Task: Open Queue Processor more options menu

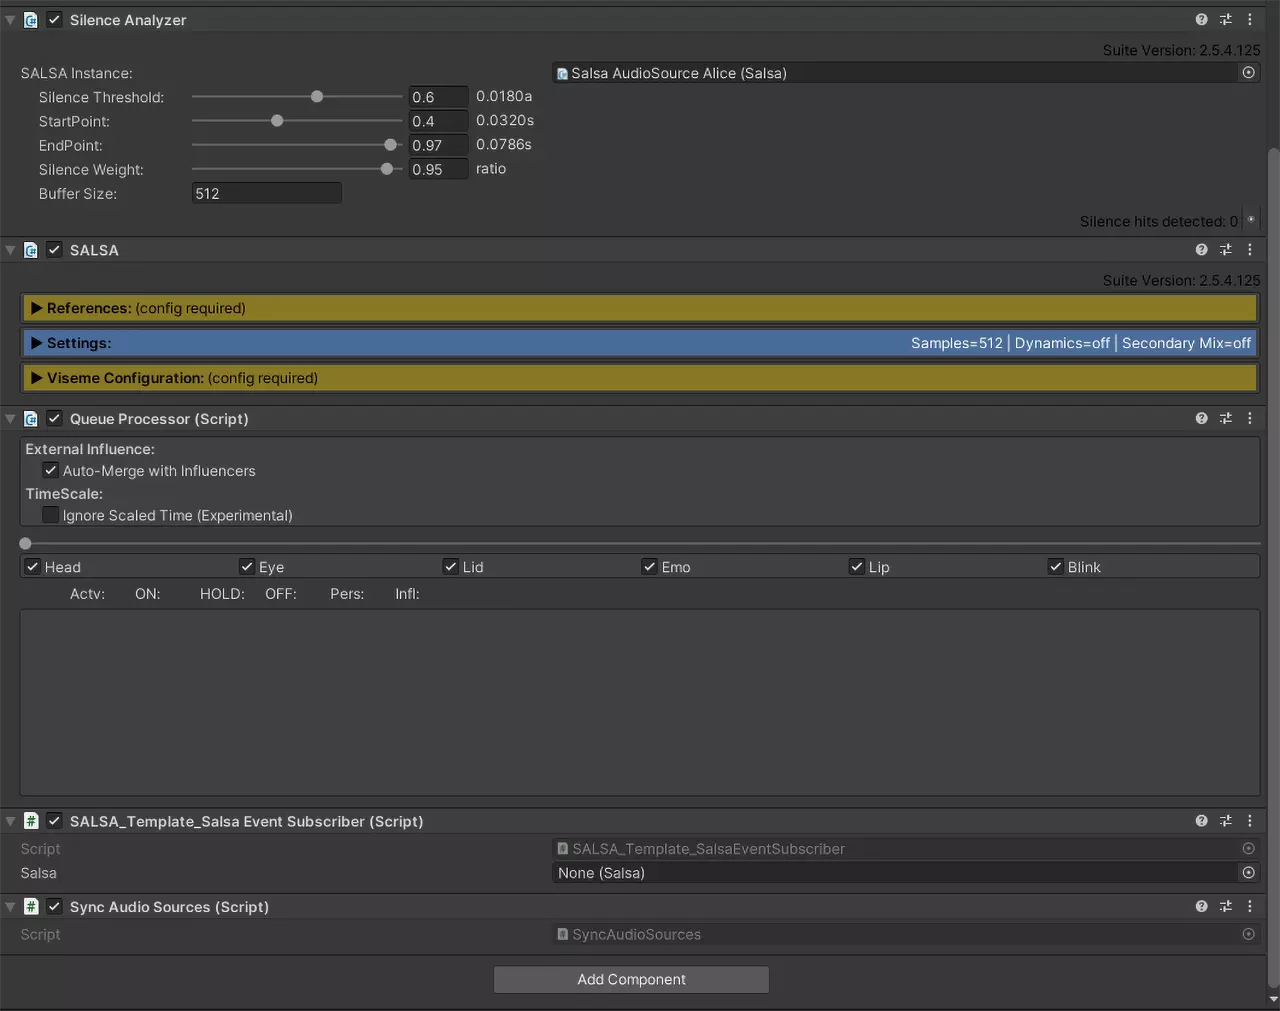Action: (1249, 419)
